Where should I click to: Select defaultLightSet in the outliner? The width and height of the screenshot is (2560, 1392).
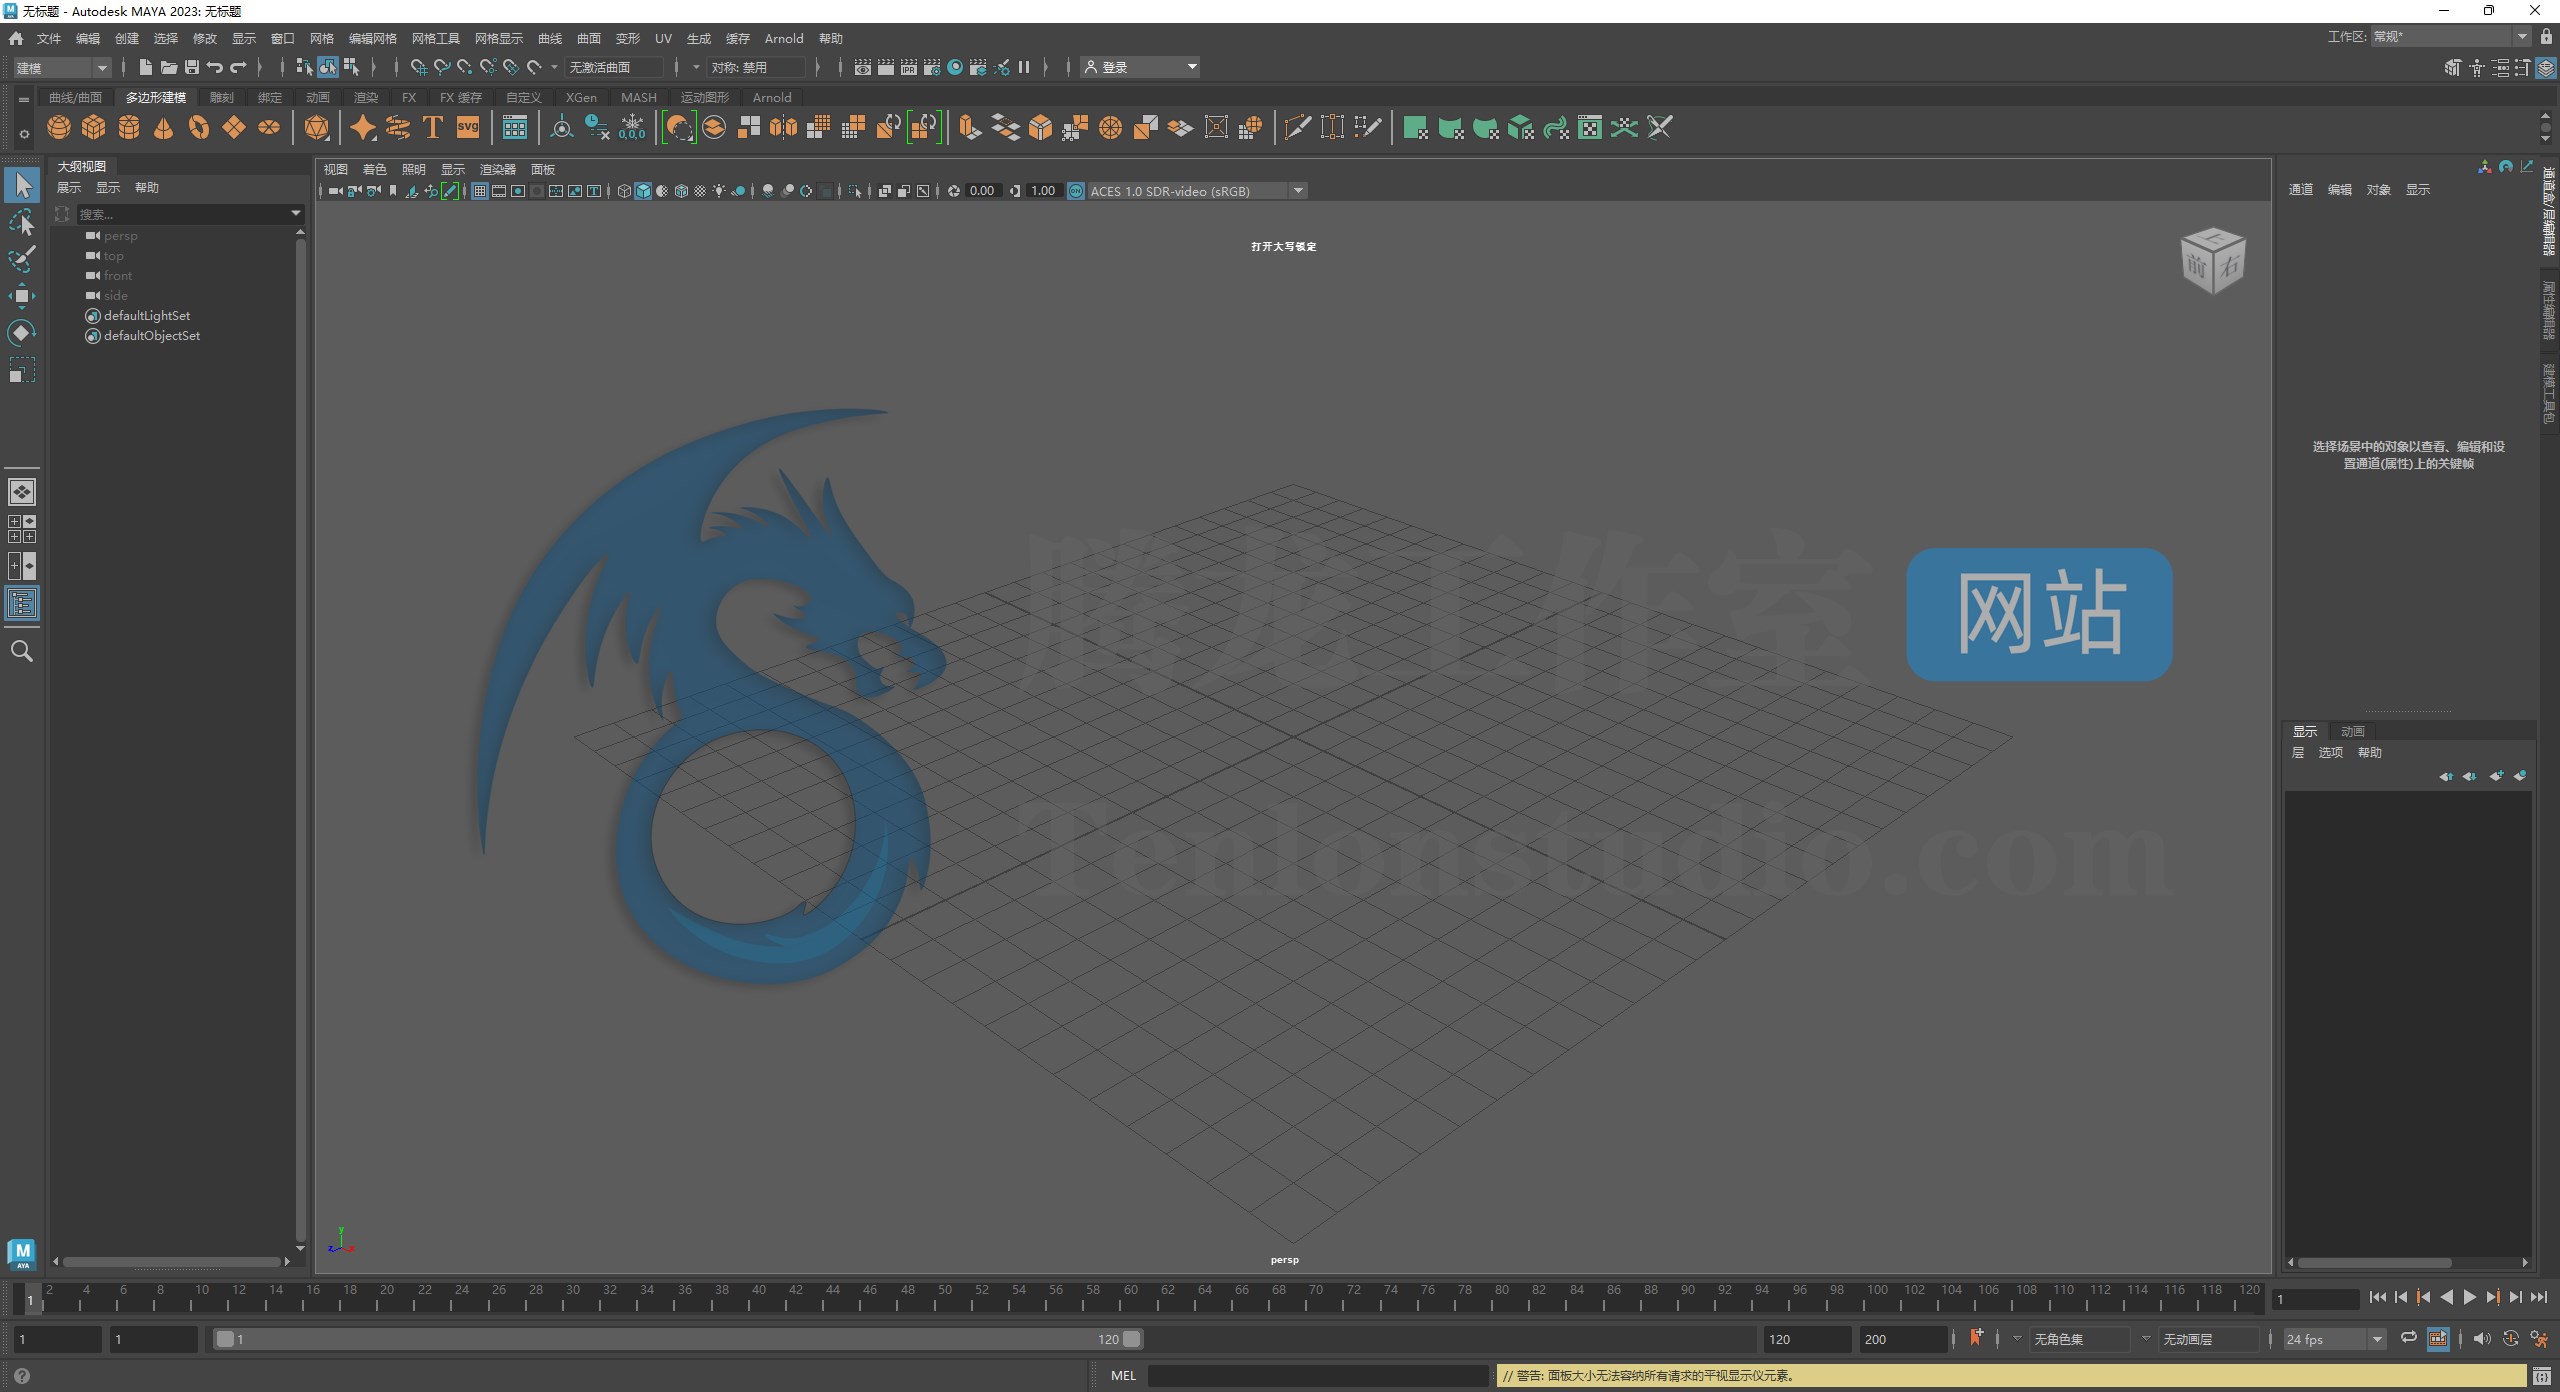click(x=147, y=315)
